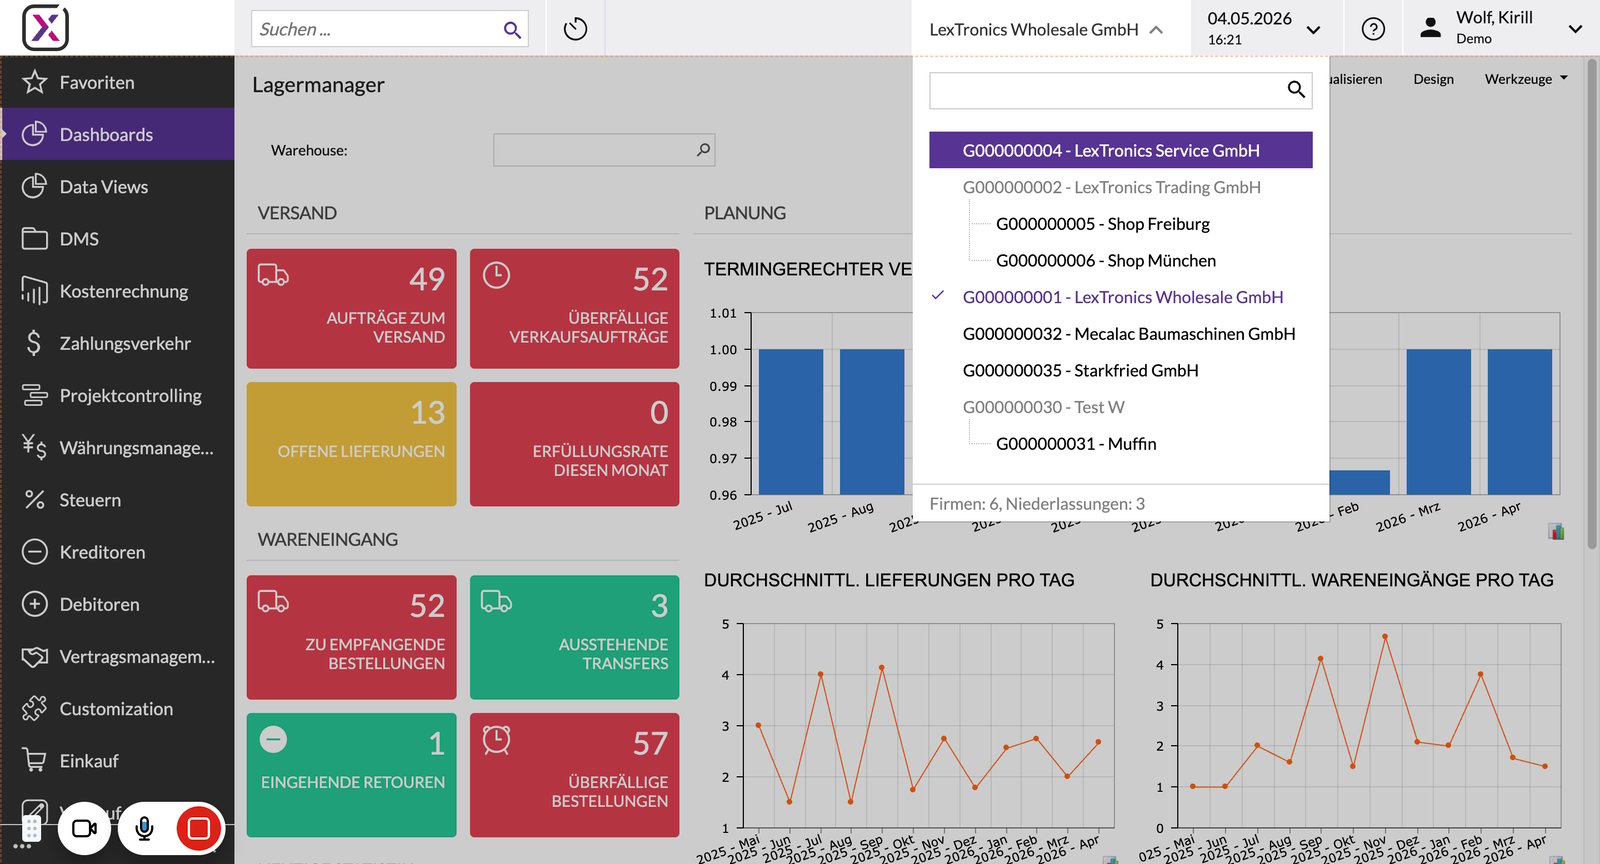Open the Steuern percent module
Viewport: 1600px width, 864px height.
[117, 499]
